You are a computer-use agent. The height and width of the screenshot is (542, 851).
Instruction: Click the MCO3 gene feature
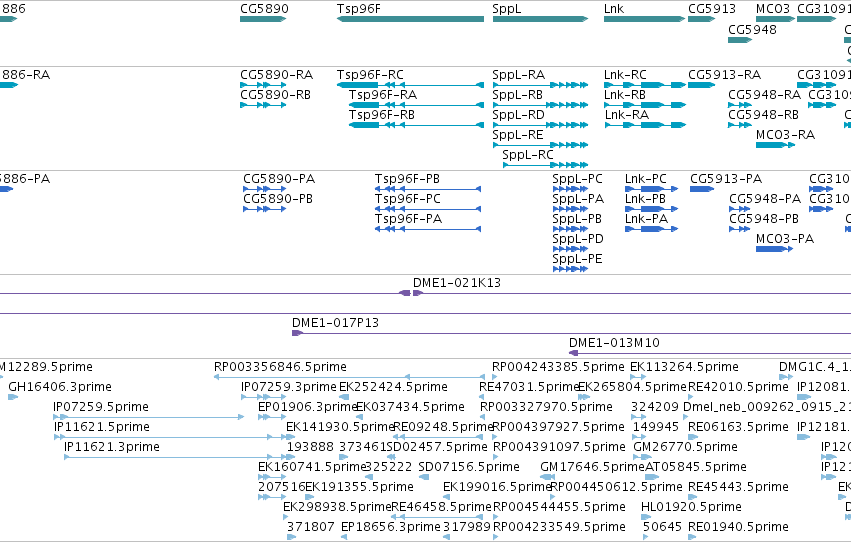point(775,19)
